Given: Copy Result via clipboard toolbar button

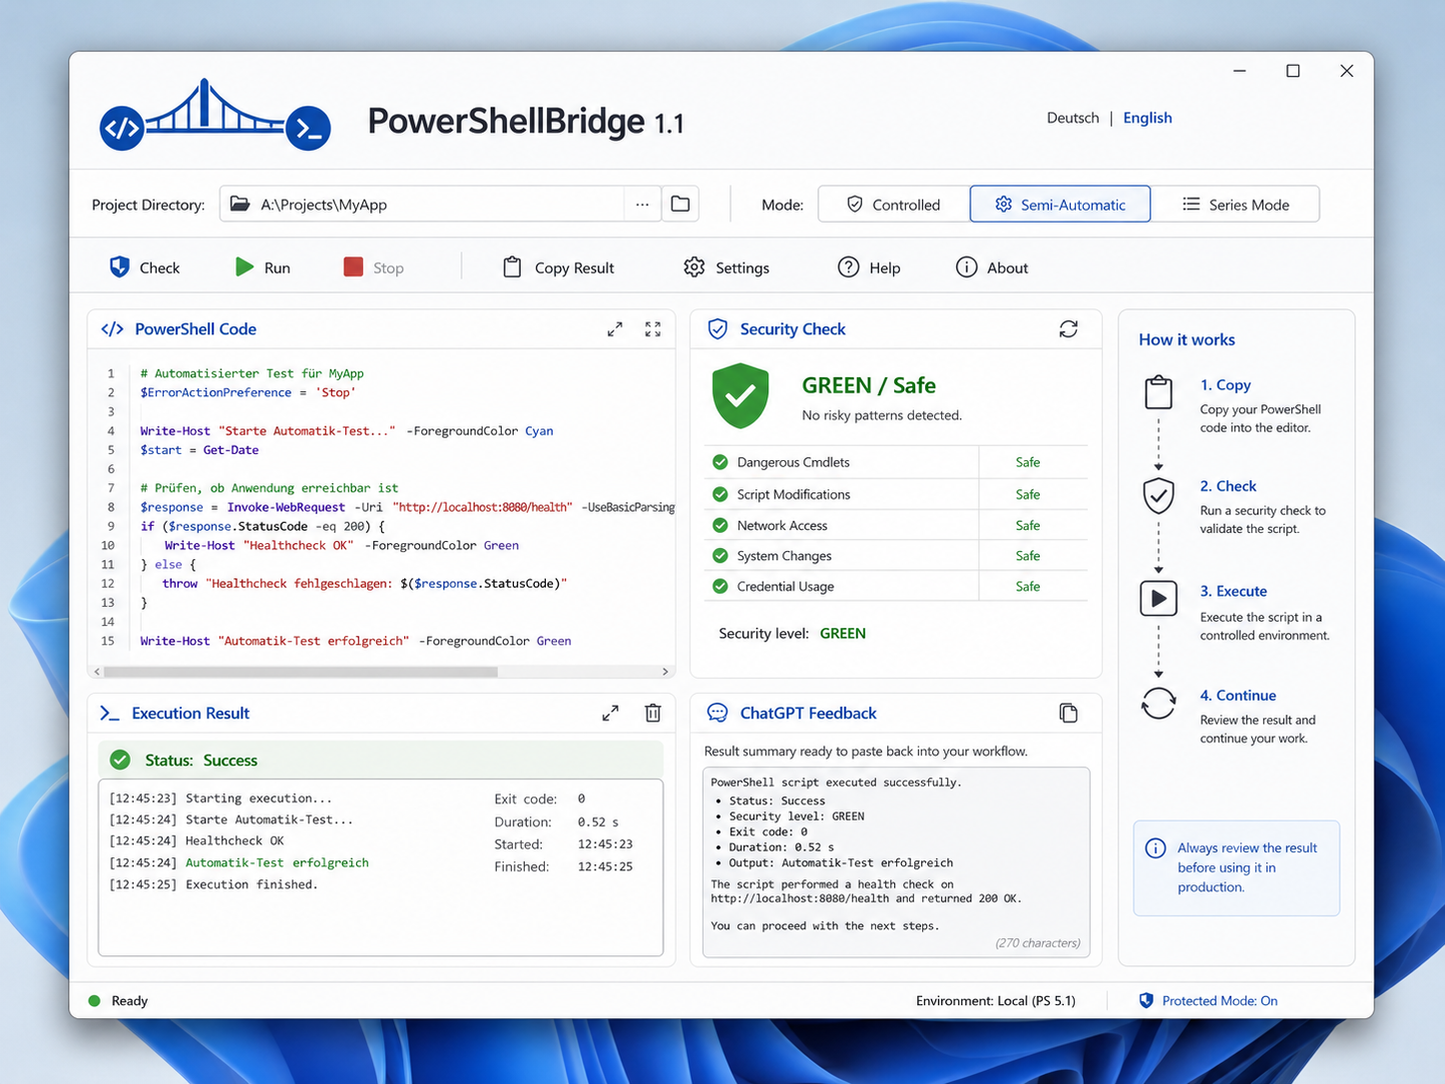Looking at the screenshot, I should click(559, 267).
